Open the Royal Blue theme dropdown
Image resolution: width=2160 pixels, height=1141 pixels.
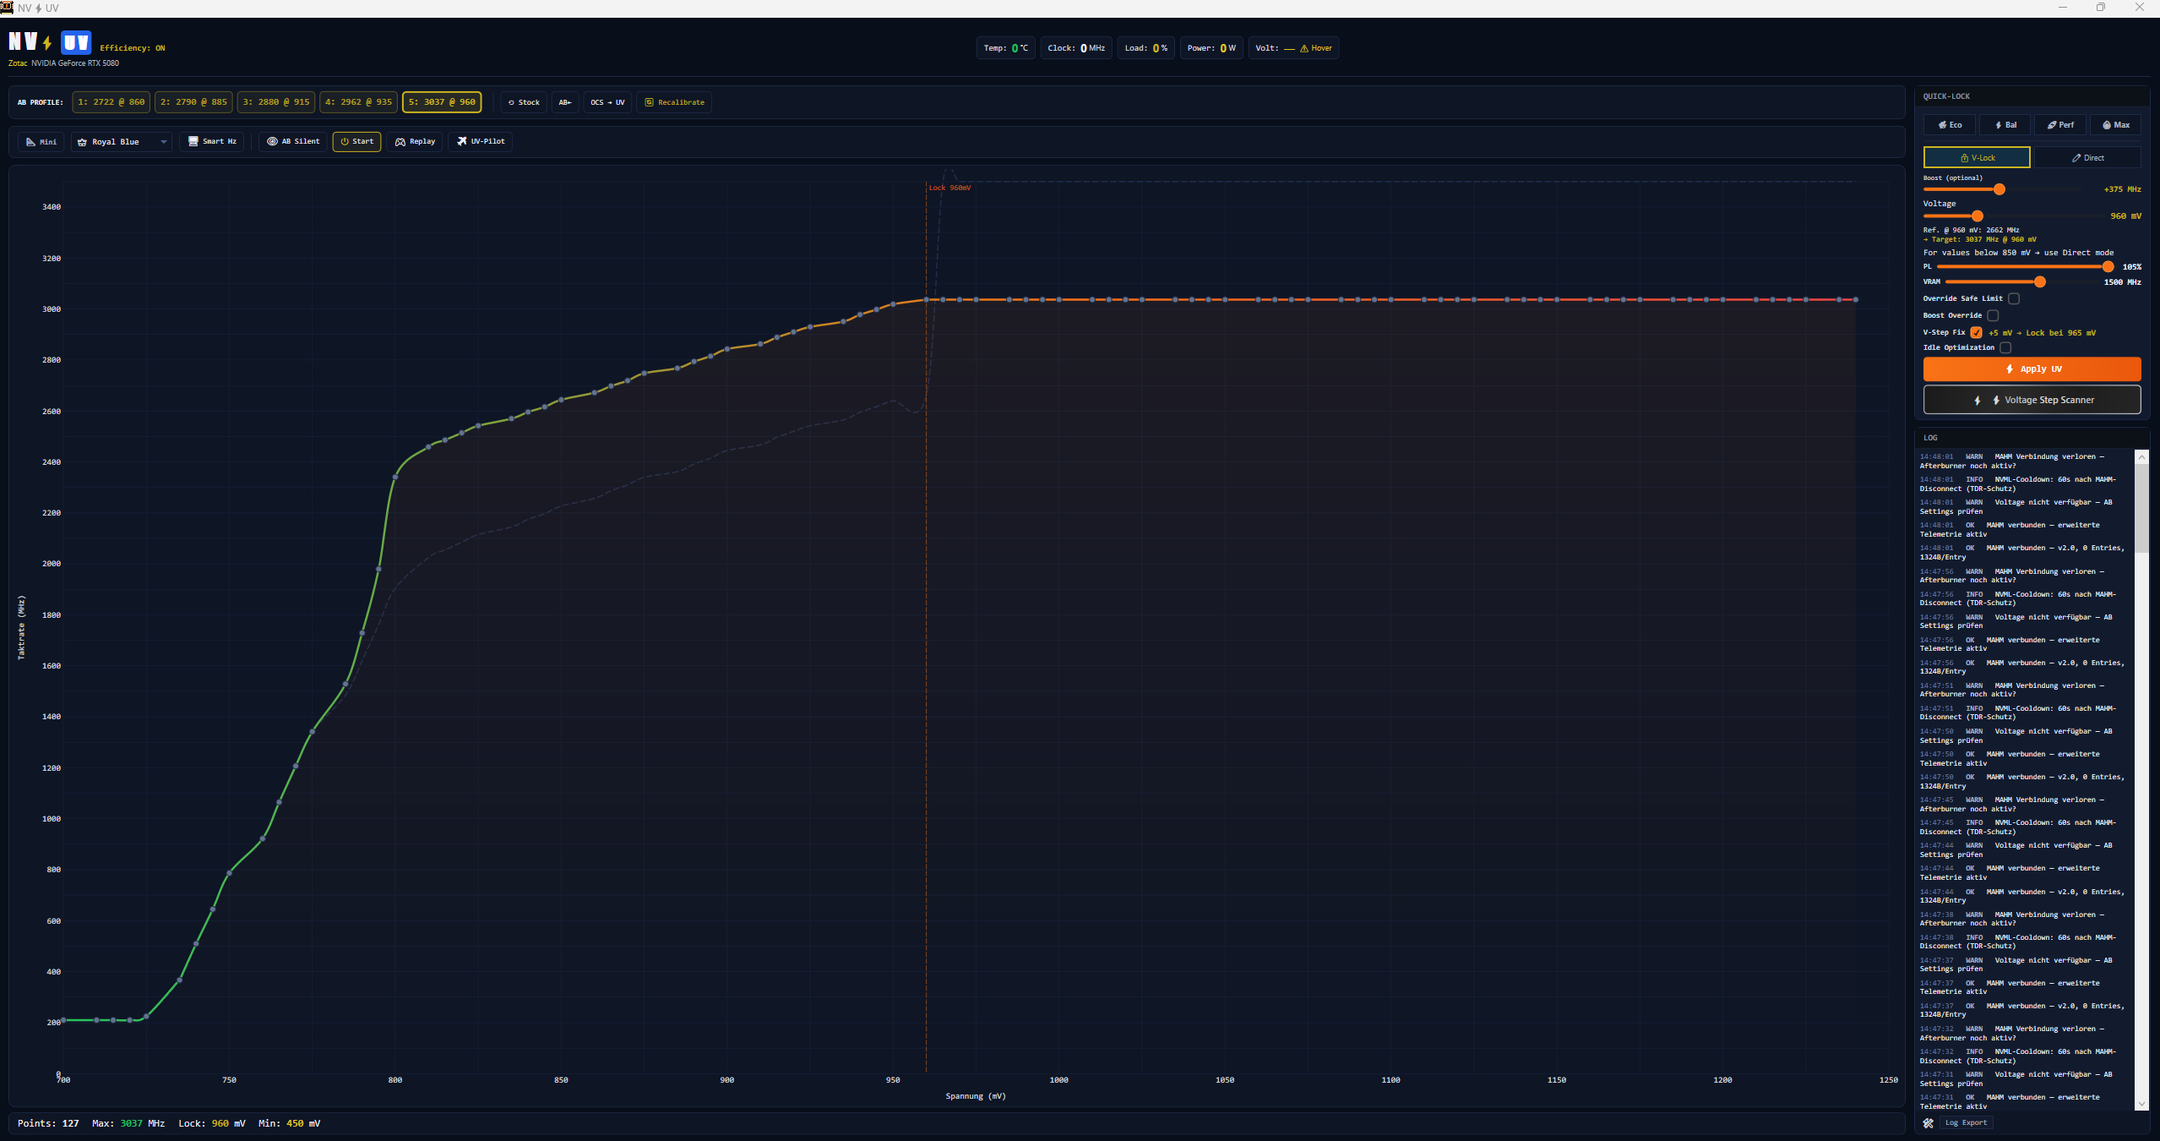[122, 142]
